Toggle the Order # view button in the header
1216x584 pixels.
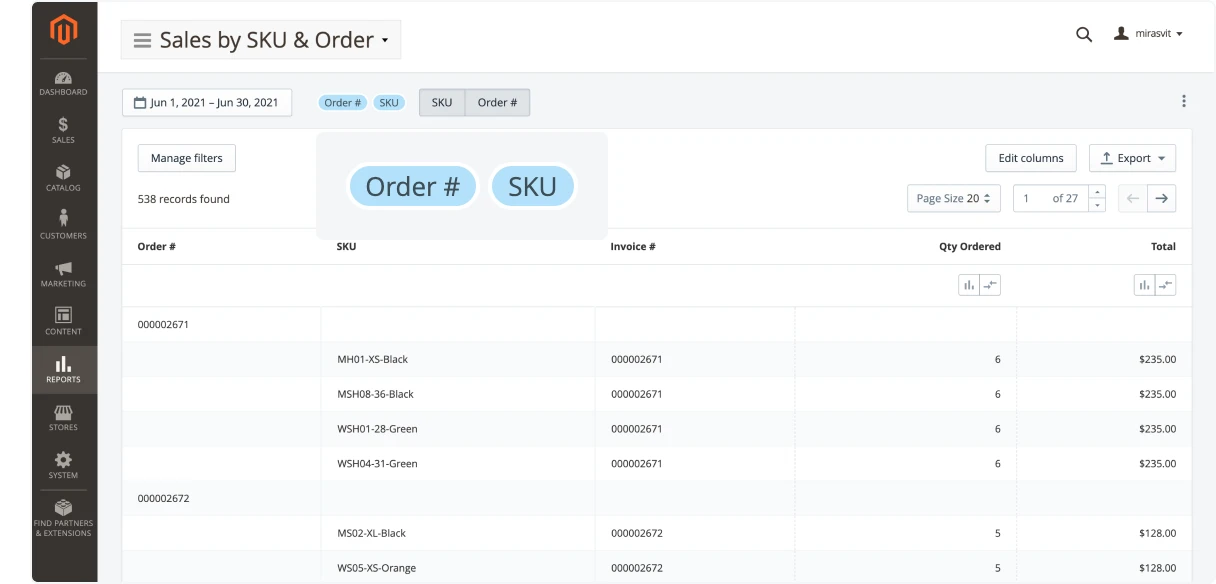[497, 101]
